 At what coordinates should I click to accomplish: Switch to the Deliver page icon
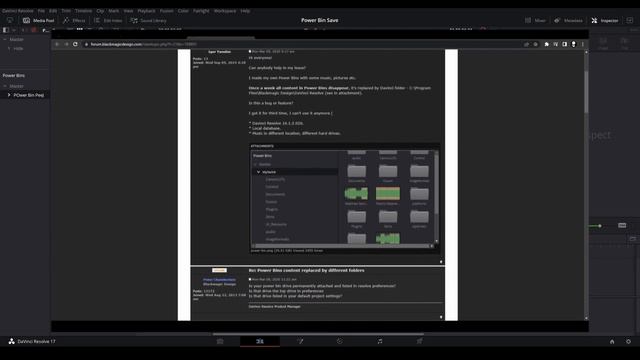pos(420,341)
